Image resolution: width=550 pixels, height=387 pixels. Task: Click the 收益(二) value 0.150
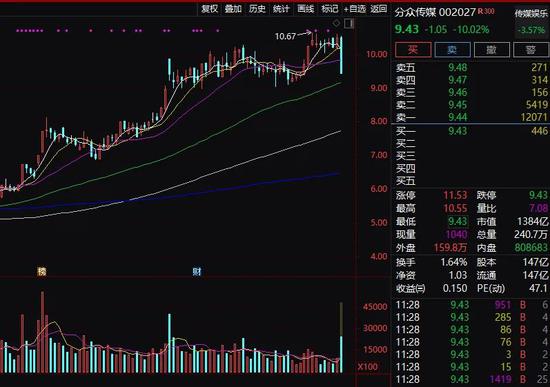click(x=455, y=288)
